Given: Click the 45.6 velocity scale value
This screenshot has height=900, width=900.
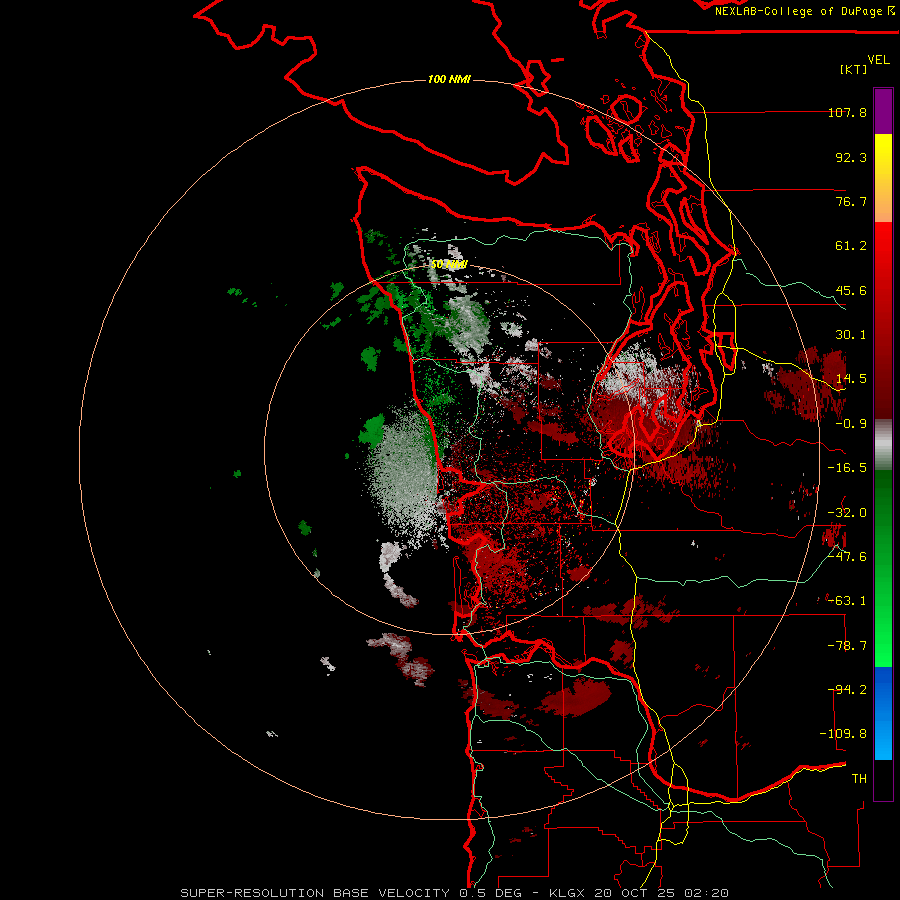Looking at the screenshot, I should coord(851,290).
